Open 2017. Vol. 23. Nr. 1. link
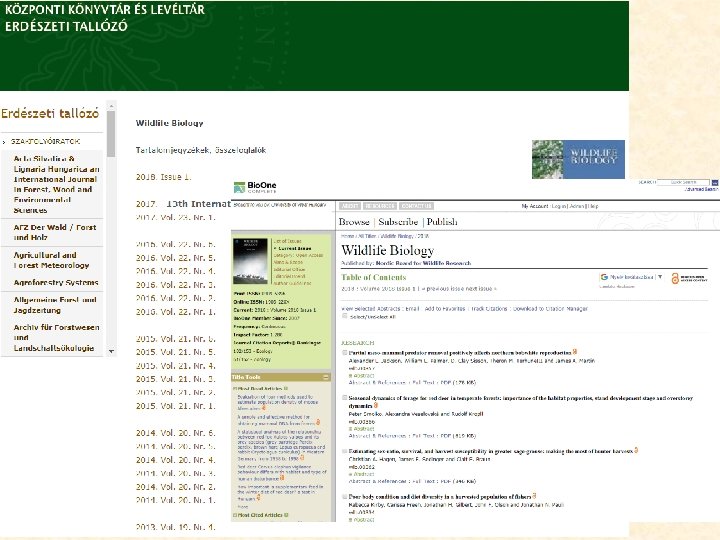This screenshot has width=720, height=540. (x=175, y=217)
